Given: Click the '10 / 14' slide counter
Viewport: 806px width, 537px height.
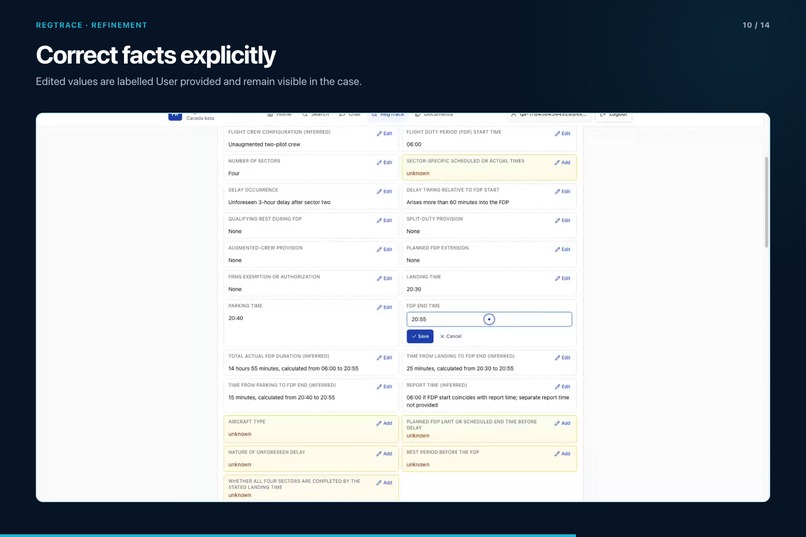Looking at the screenshot, I should pyautogui.click(x=756, y=25).
